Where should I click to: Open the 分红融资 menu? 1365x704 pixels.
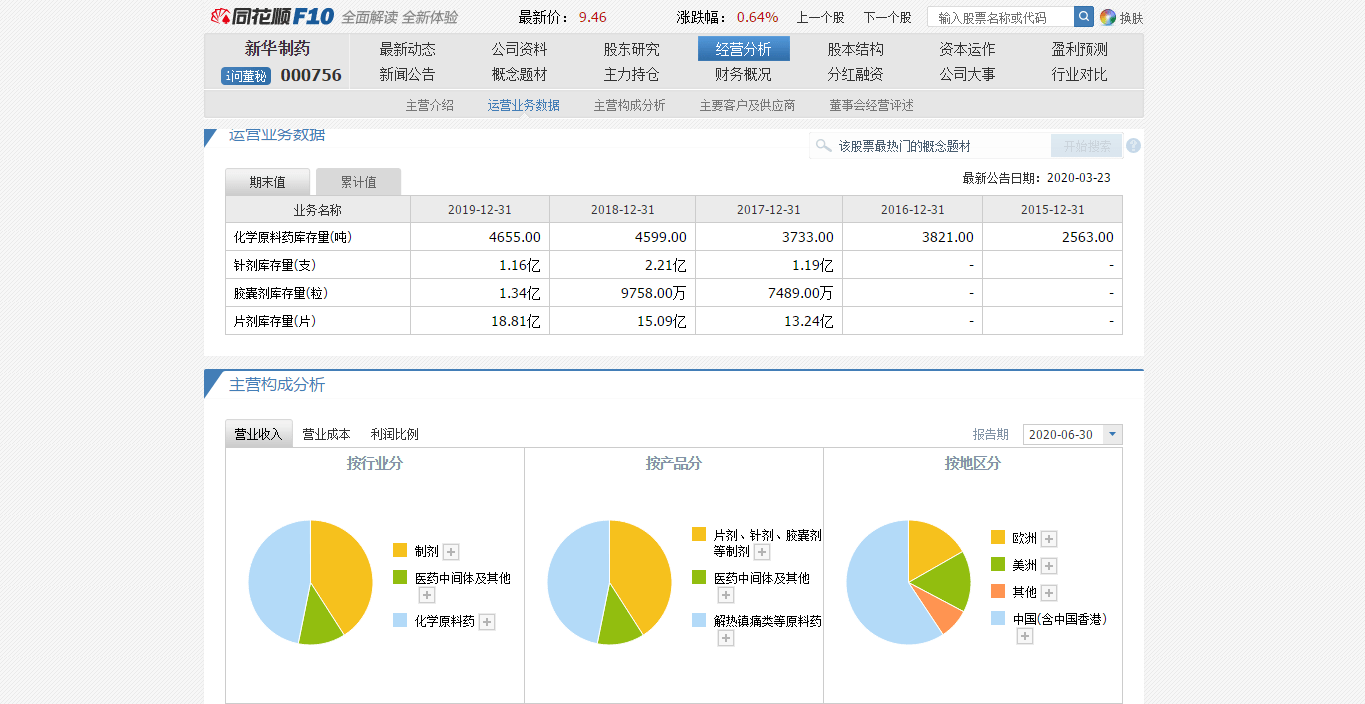(855, 74)
